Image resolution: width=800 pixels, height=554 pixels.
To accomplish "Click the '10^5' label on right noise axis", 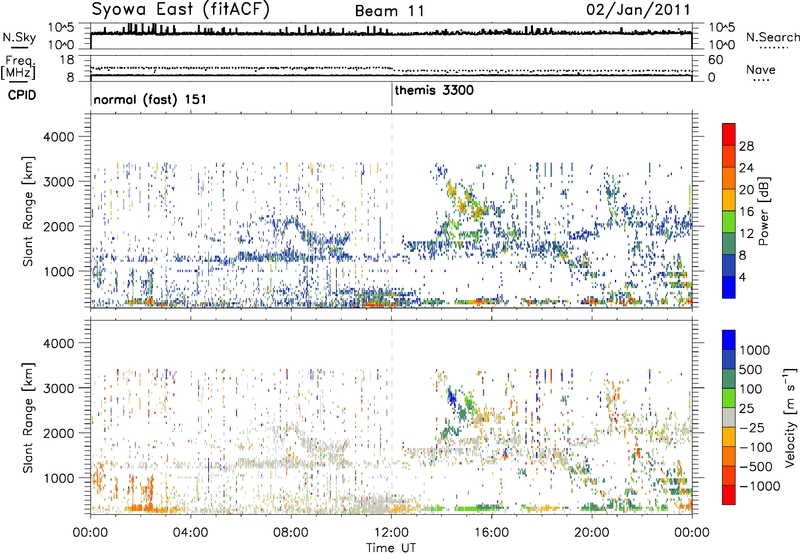I will click(722, 28).
